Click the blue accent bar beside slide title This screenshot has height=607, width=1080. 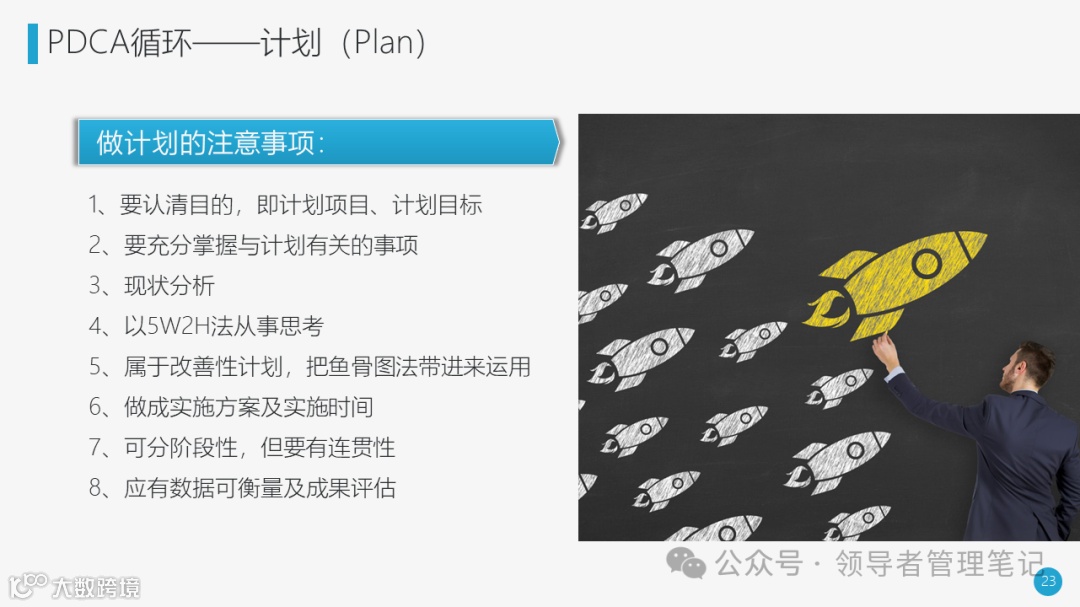click(32, 43)
